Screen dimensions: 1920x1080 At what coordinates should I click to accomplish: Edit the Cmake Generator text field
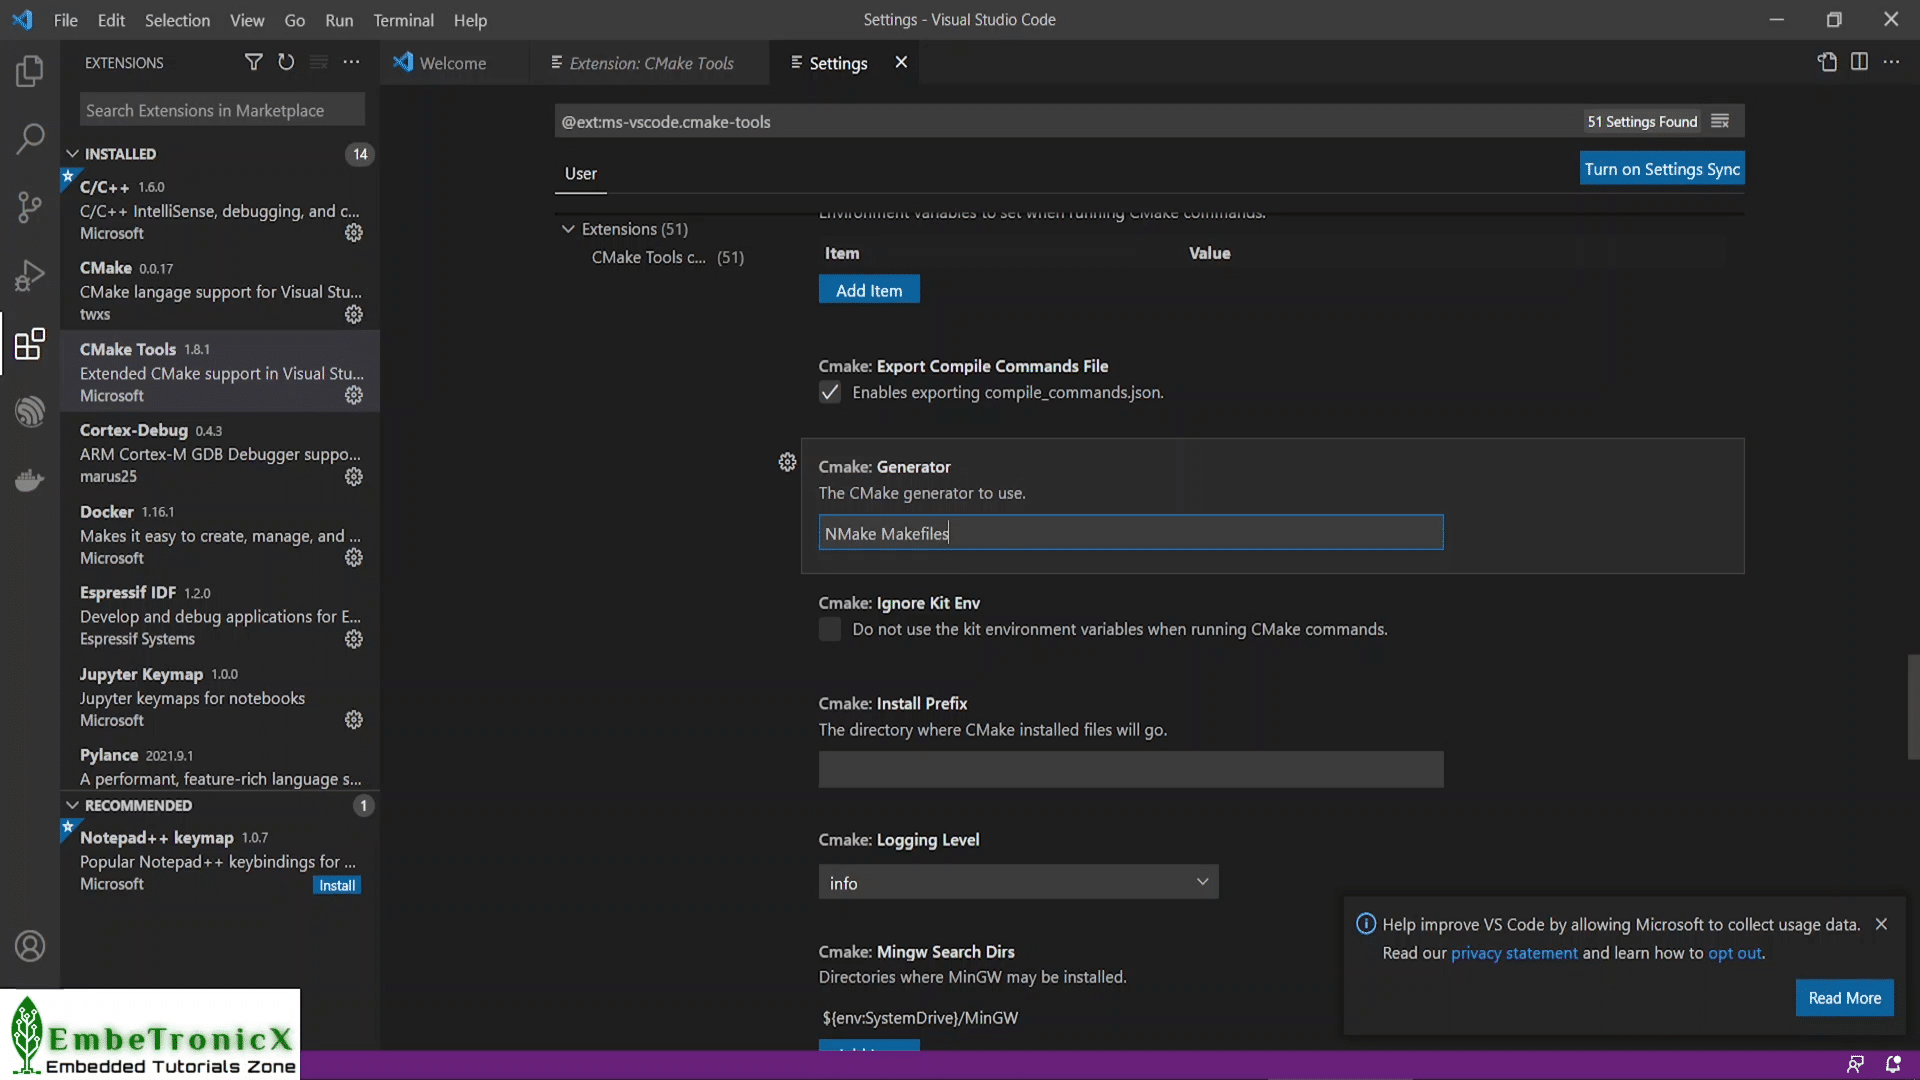click(x=1131, y=533)
